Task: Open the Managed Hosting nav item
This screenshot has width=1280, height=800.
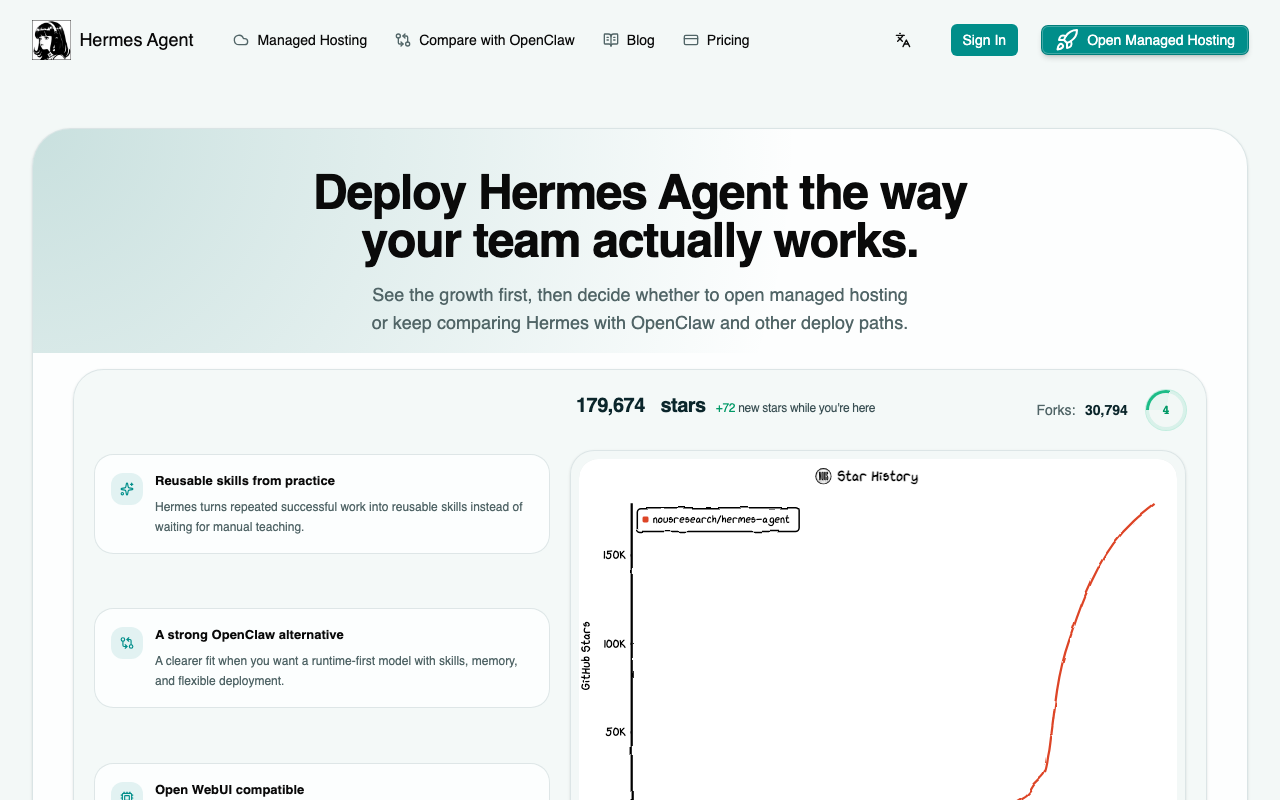Action: [x=300, y=40]
